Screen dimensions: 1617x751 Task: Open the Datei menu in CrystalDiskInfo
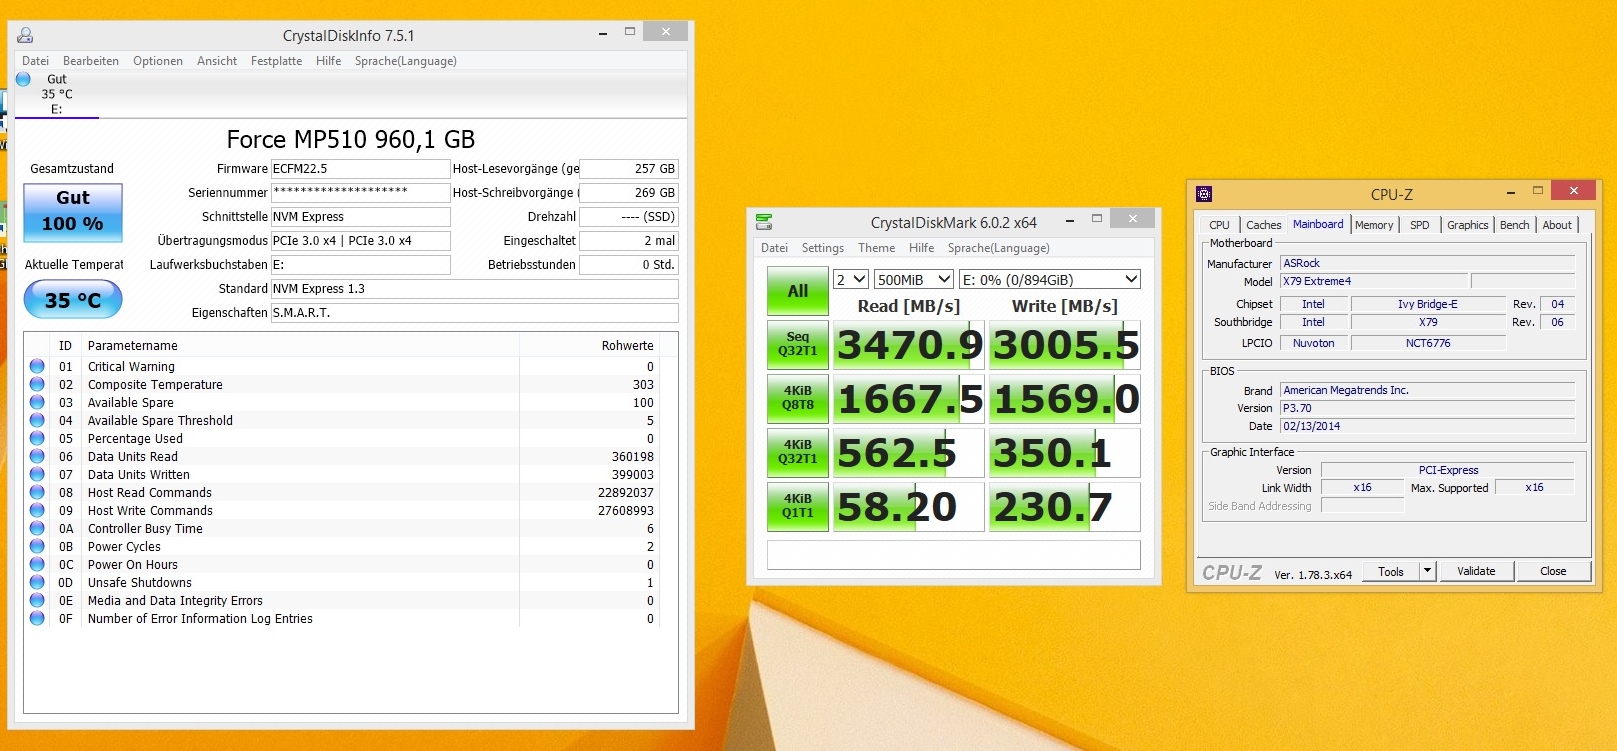click(36, 61)
